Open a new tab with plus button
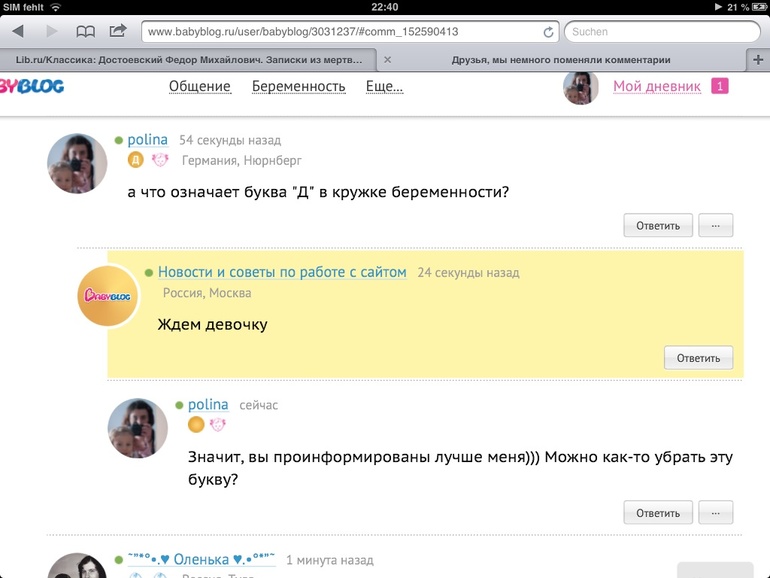Viewport: 770px width, 578px height. click(758, 59)
